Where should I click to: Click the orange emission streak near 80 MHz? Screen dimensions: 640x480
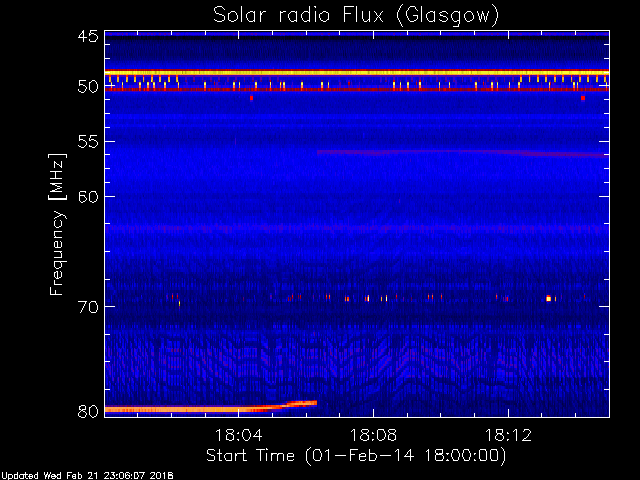211,407
